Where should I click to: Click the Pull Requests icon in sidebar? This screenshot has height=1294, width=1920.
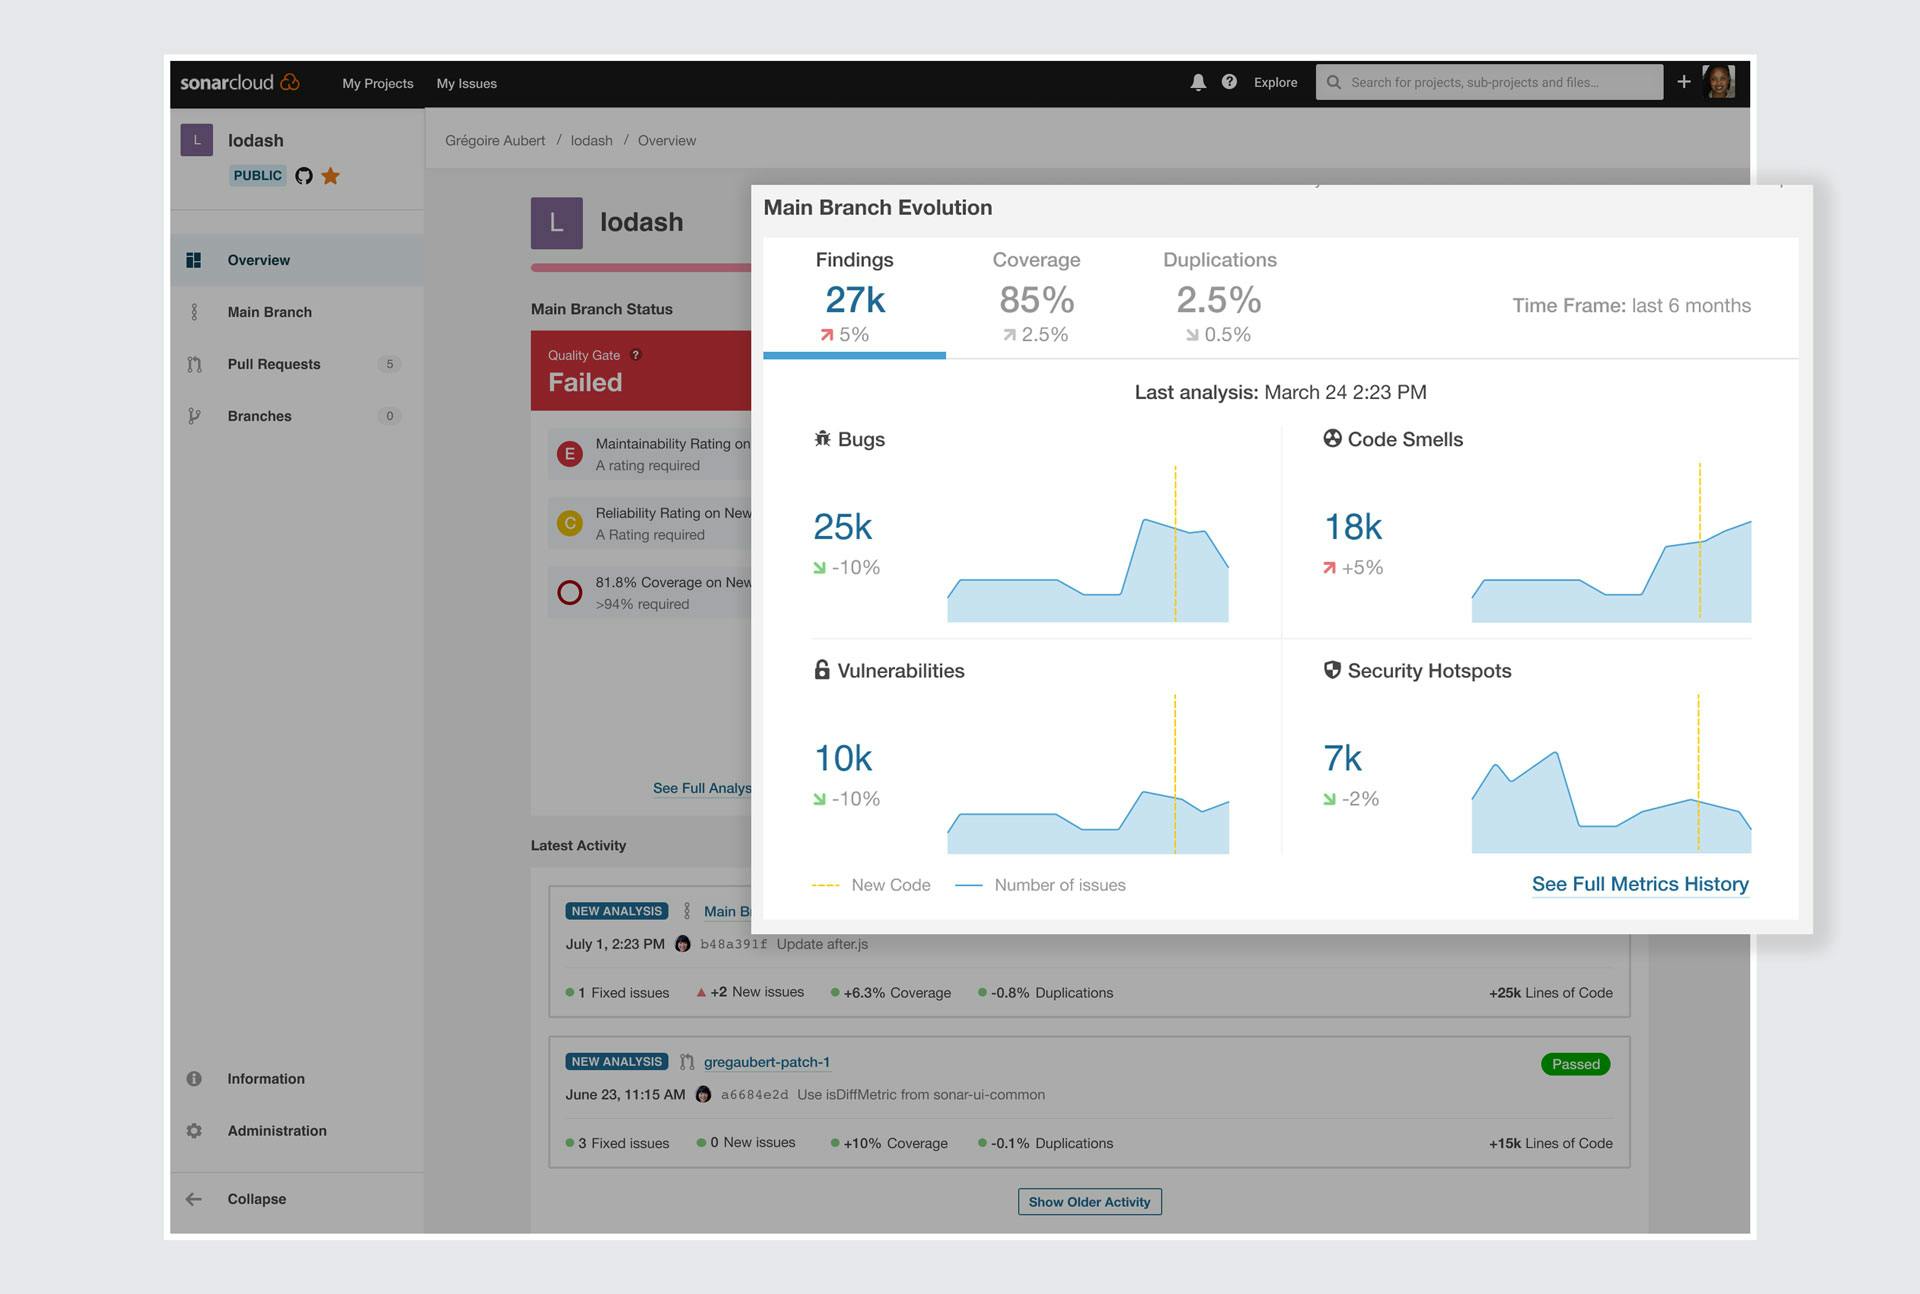[x=194, y=364]
